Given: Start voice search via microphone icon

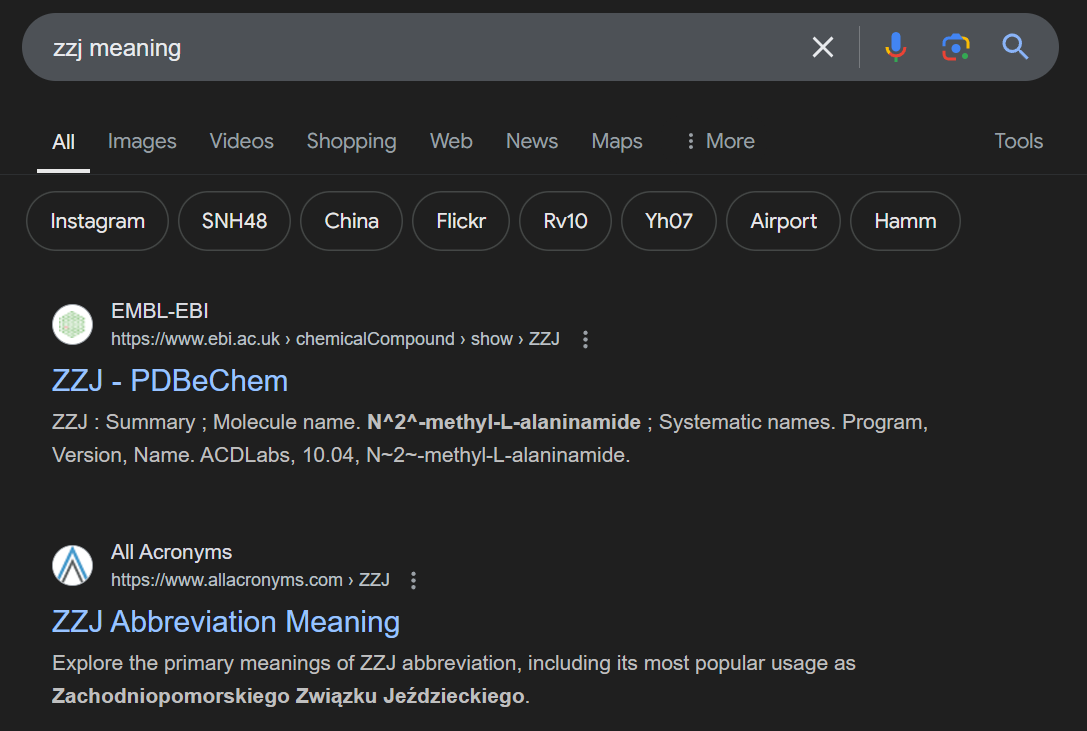Looking at the screenshot, I should [x=895, y=47].
